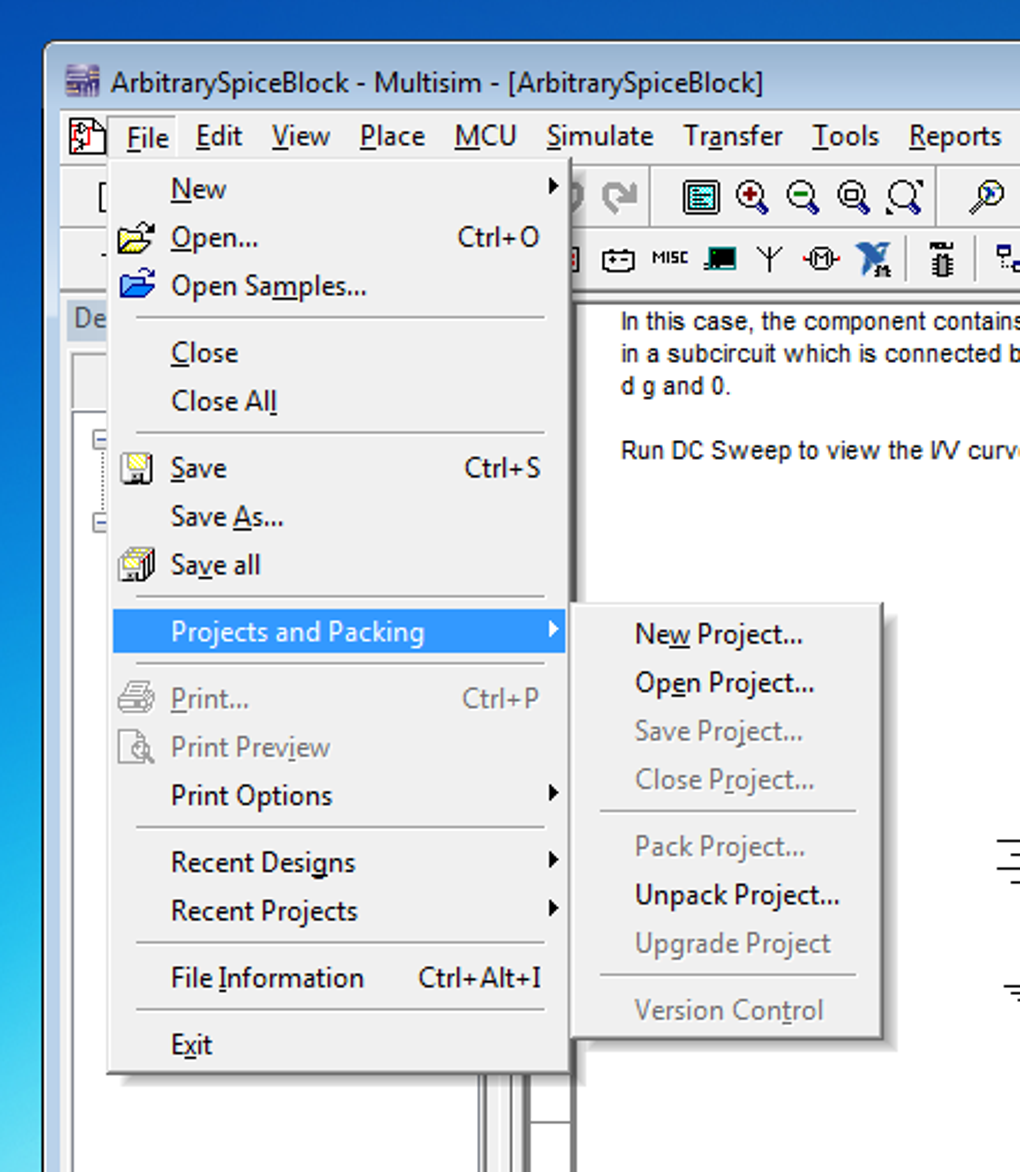Place a Miscellaneous component (MISC icon)
Image resolution: width=1020 pixels, height=1172 pixels.
pos(670,258)
